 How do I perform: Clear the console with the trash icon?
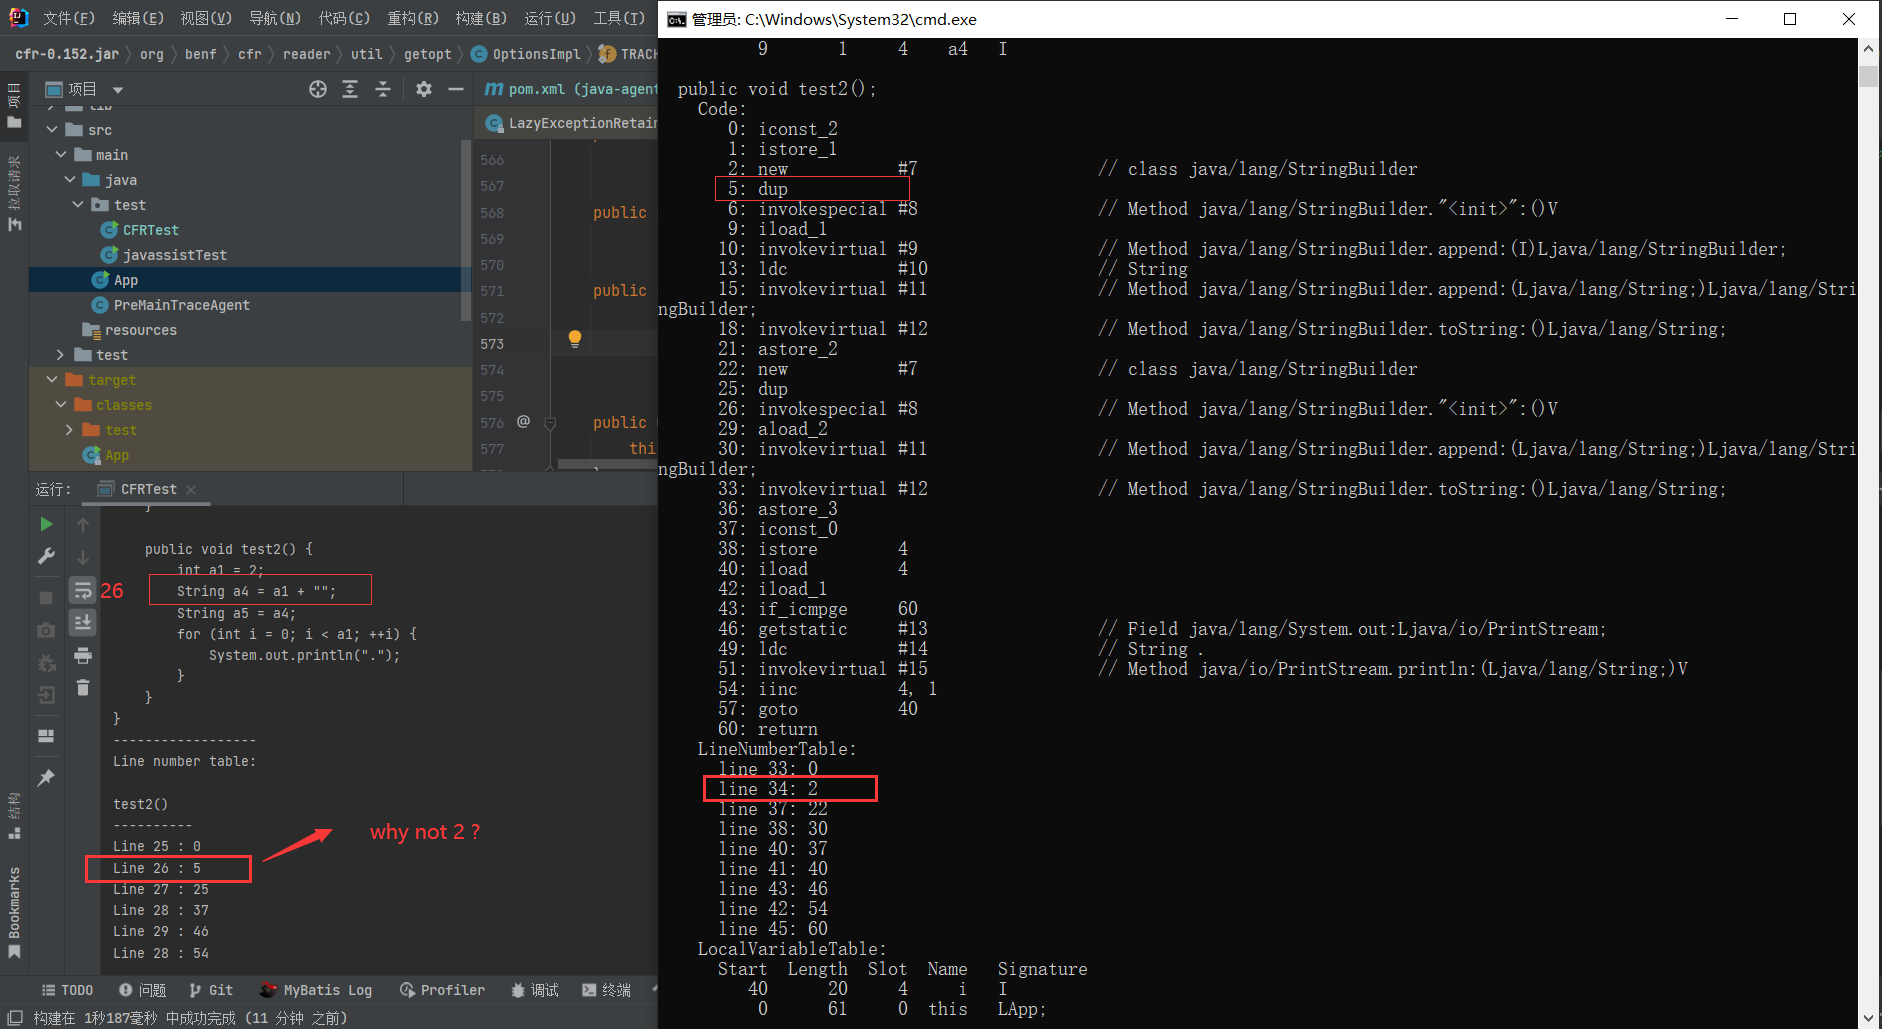point(83,688)
